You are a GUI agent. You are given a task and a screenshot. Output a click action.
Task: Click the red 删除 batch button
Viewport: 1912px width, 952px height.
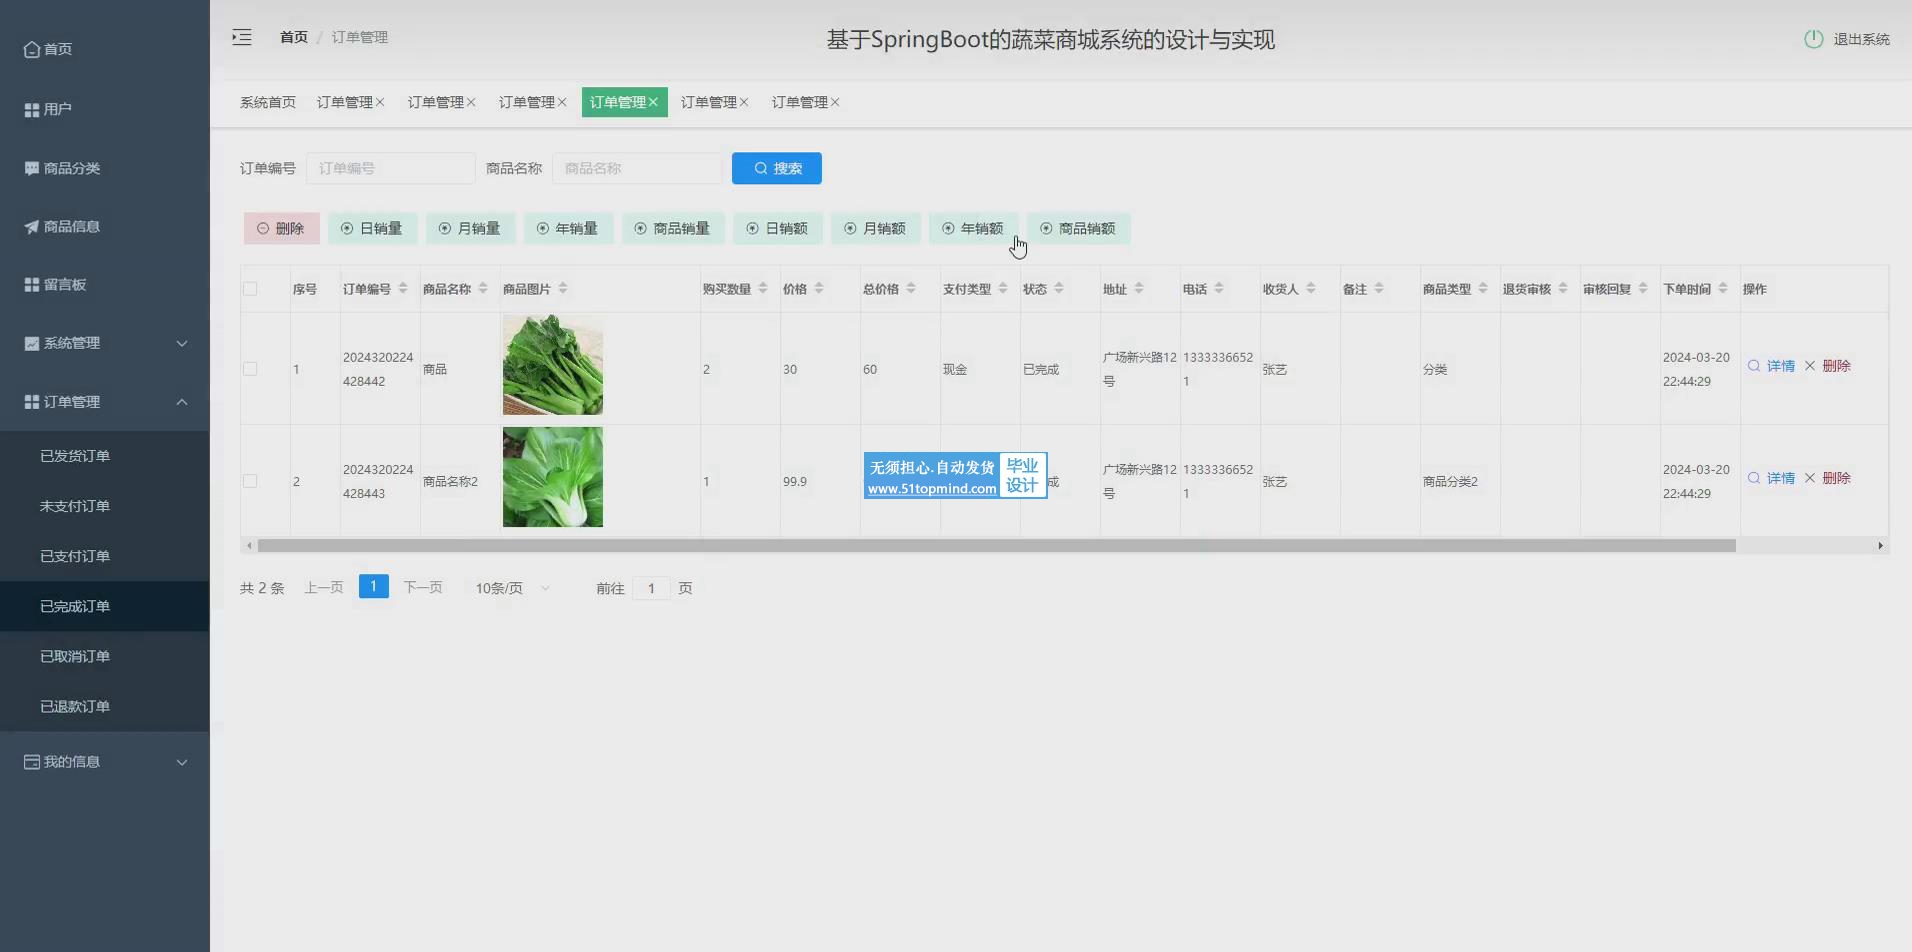click(281, 228)
